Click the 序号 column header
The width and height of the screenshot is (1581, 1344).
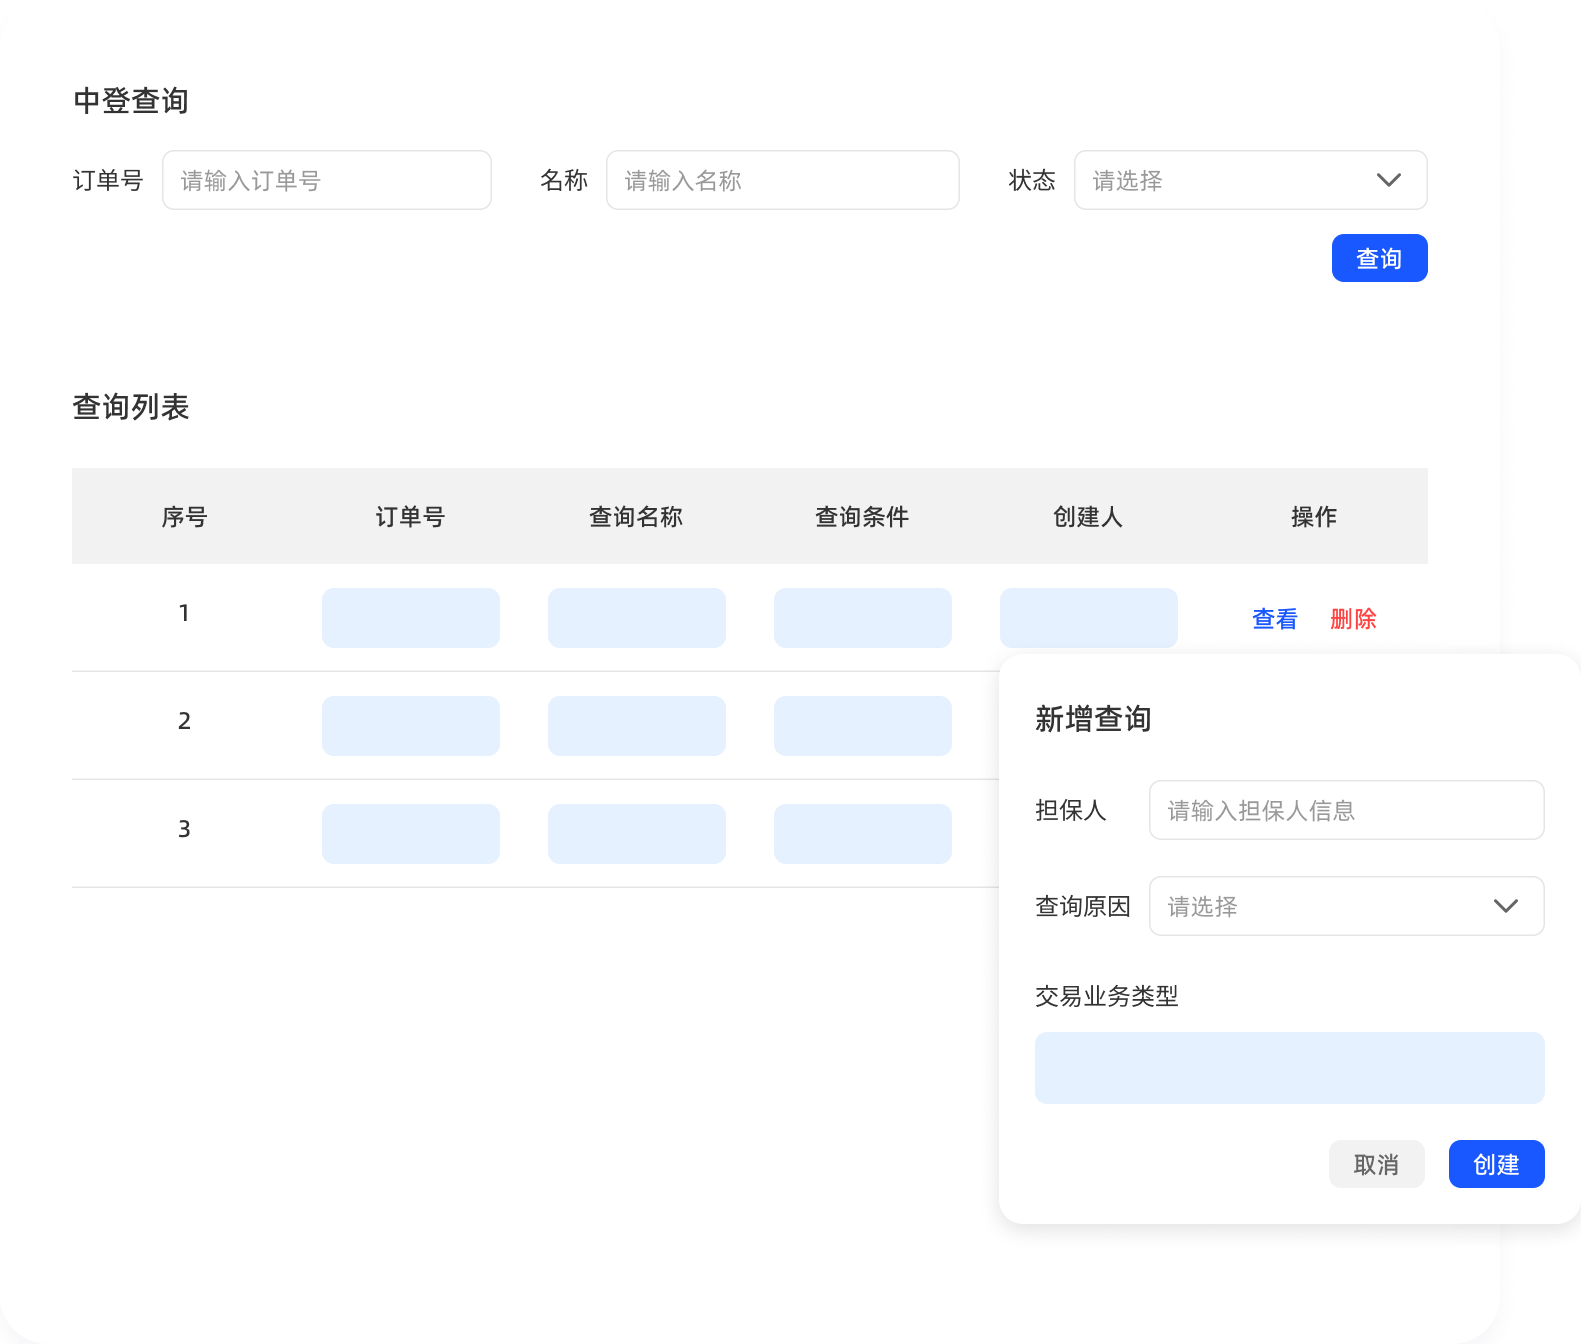pyautogui.click(x=184, y=517)
